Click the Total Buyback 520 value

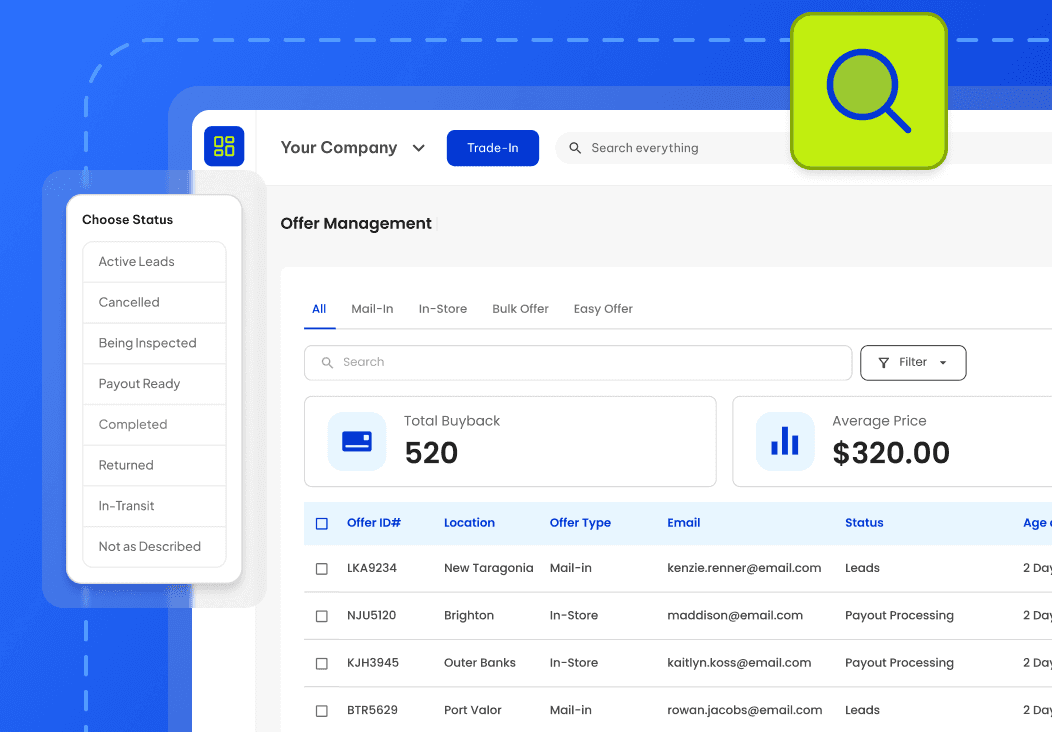pos(431,453)
